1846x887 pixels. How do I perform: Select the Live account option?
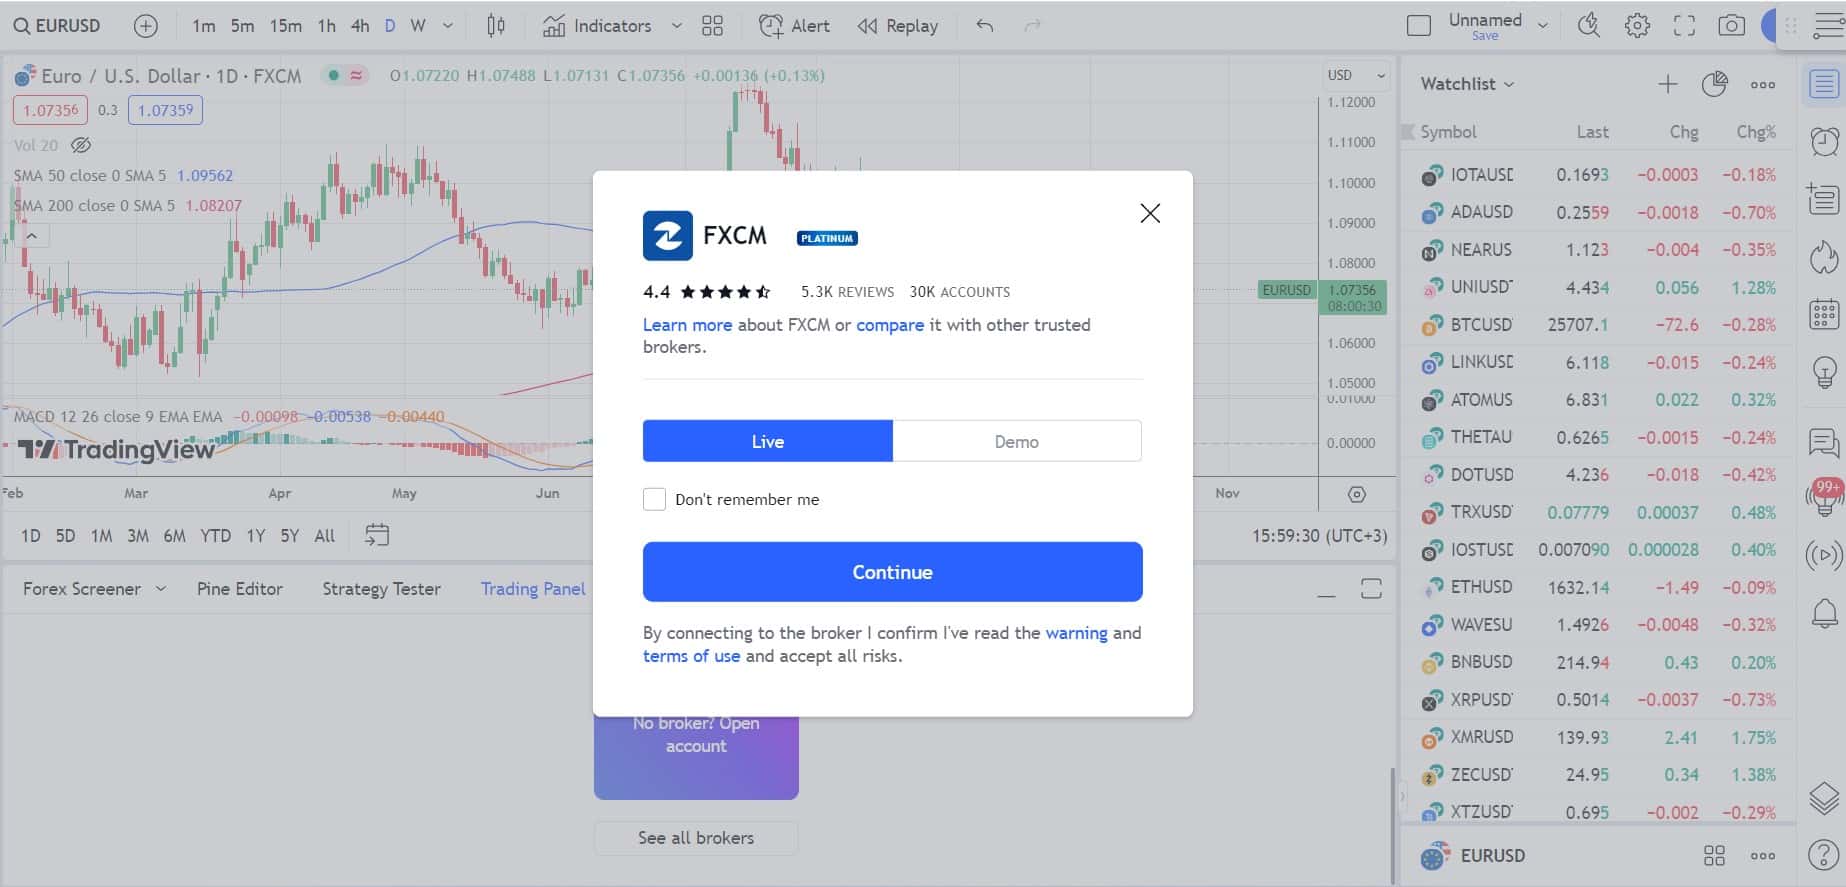pos(767,441)
